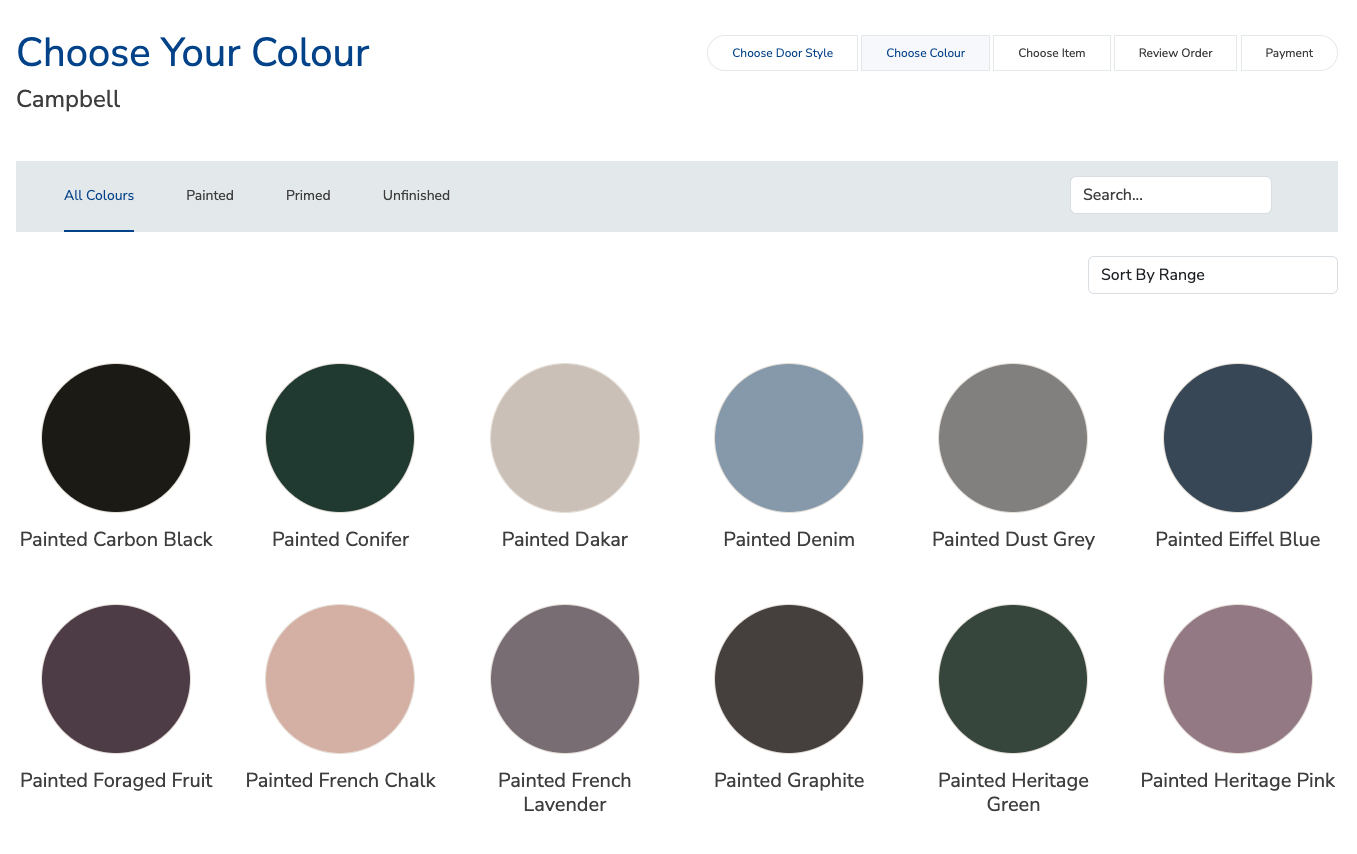Open the Sort By Range dropdown

click(x=1212, y=275)
